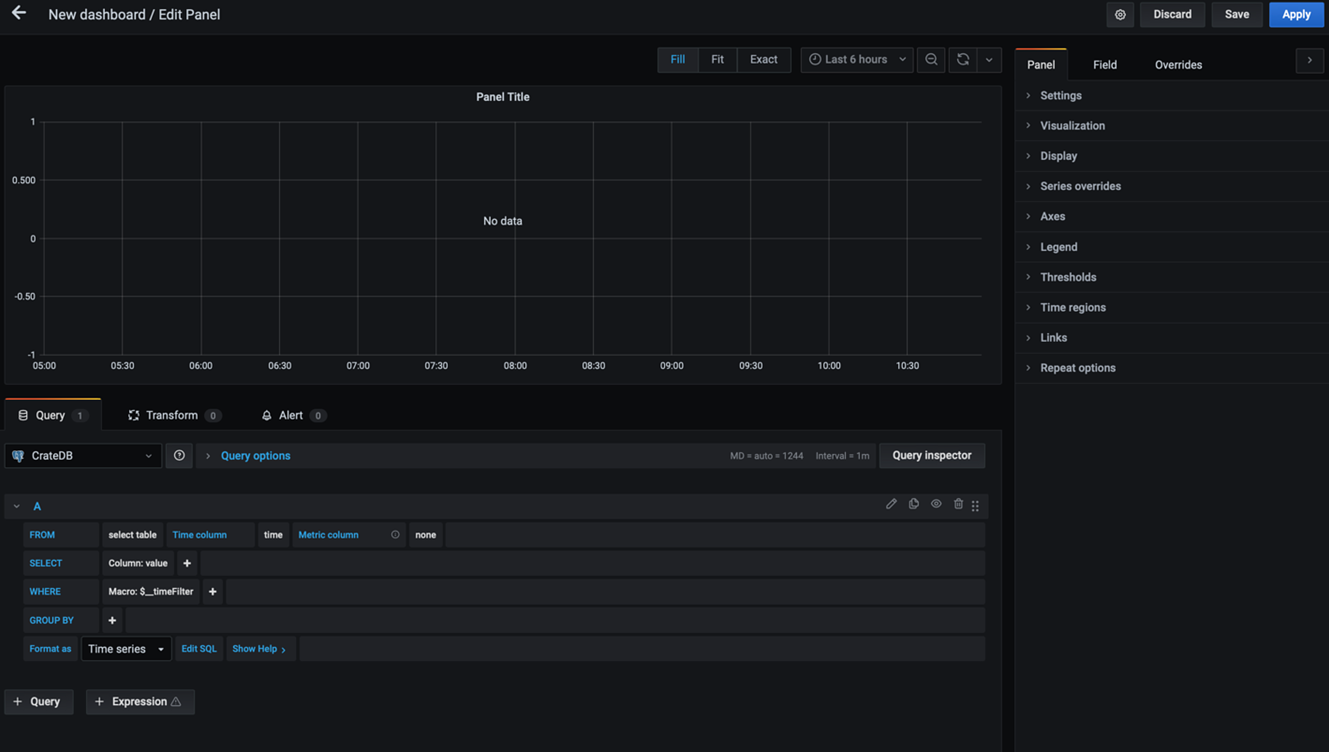The width and height of the screenshot is (1329, 752).
Task: Add an expression with + Expression
Action: [x=140, y=702]
